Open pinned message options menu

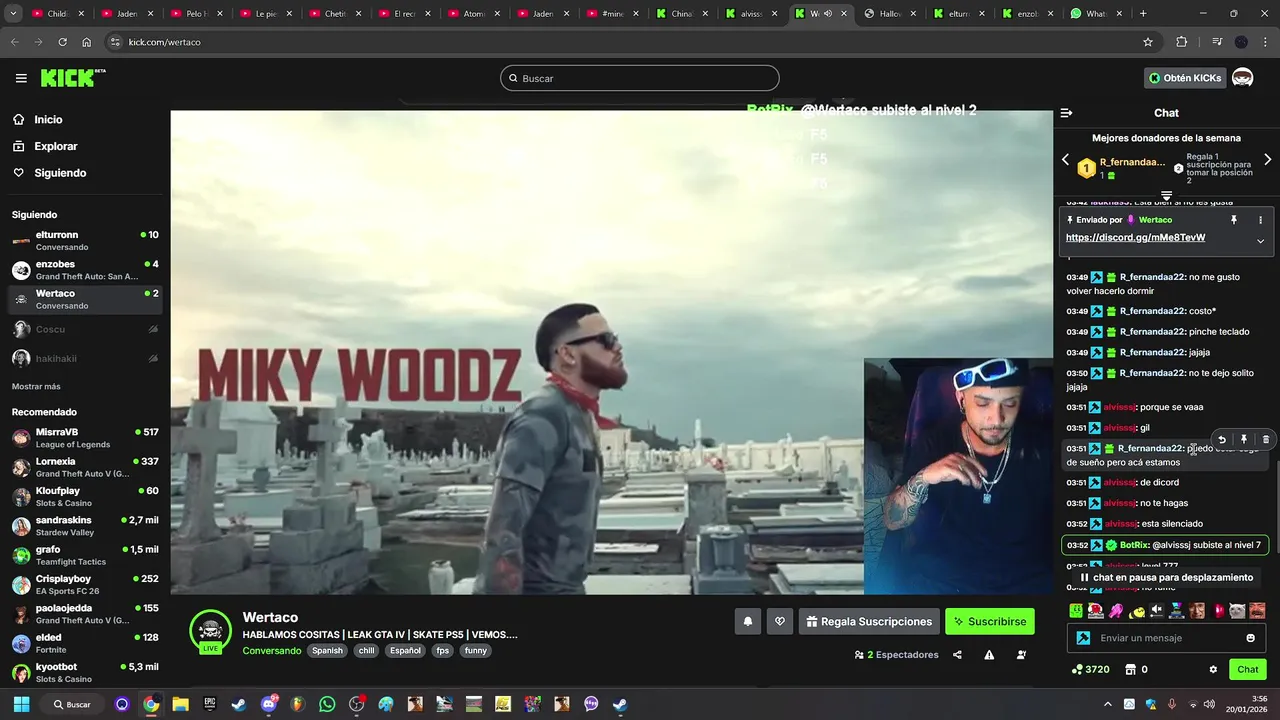[x=1260, y=220]
